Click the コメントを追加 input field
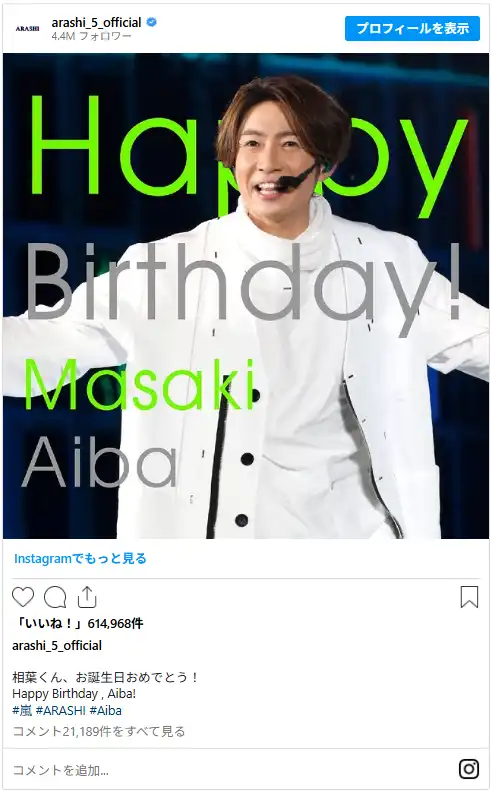491x794 pixels. (x=233, y=770)
